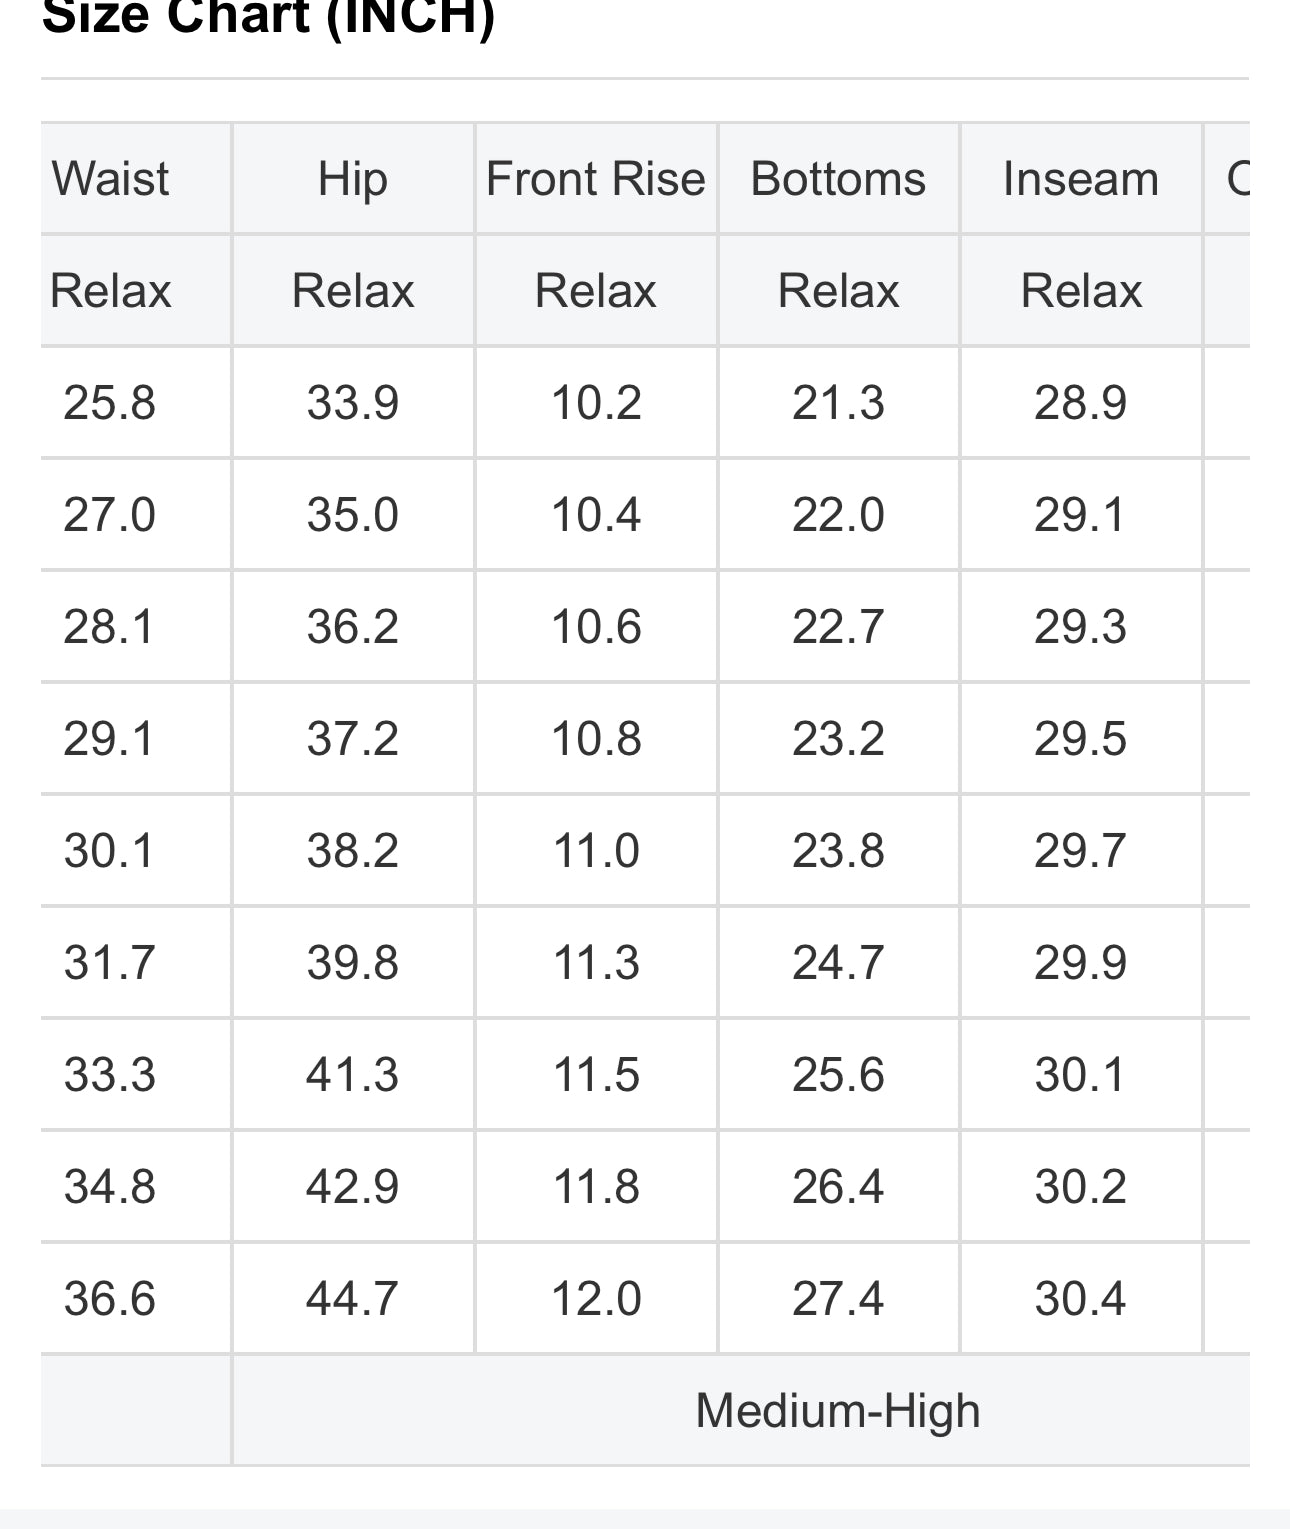Viewport: 1290px width, 1529px height.
Task: Select waist value 25.8
Action: 110,403
